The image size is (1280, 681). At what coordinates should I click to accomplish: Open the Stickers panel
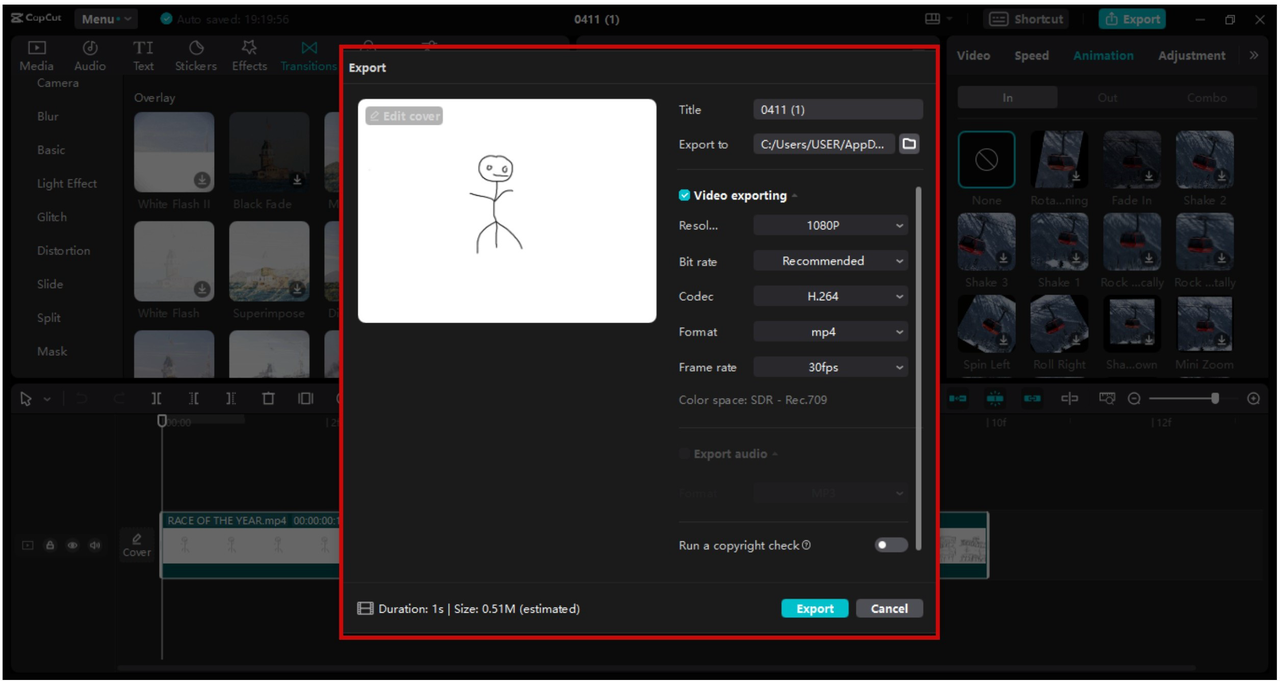coord(196,56)
